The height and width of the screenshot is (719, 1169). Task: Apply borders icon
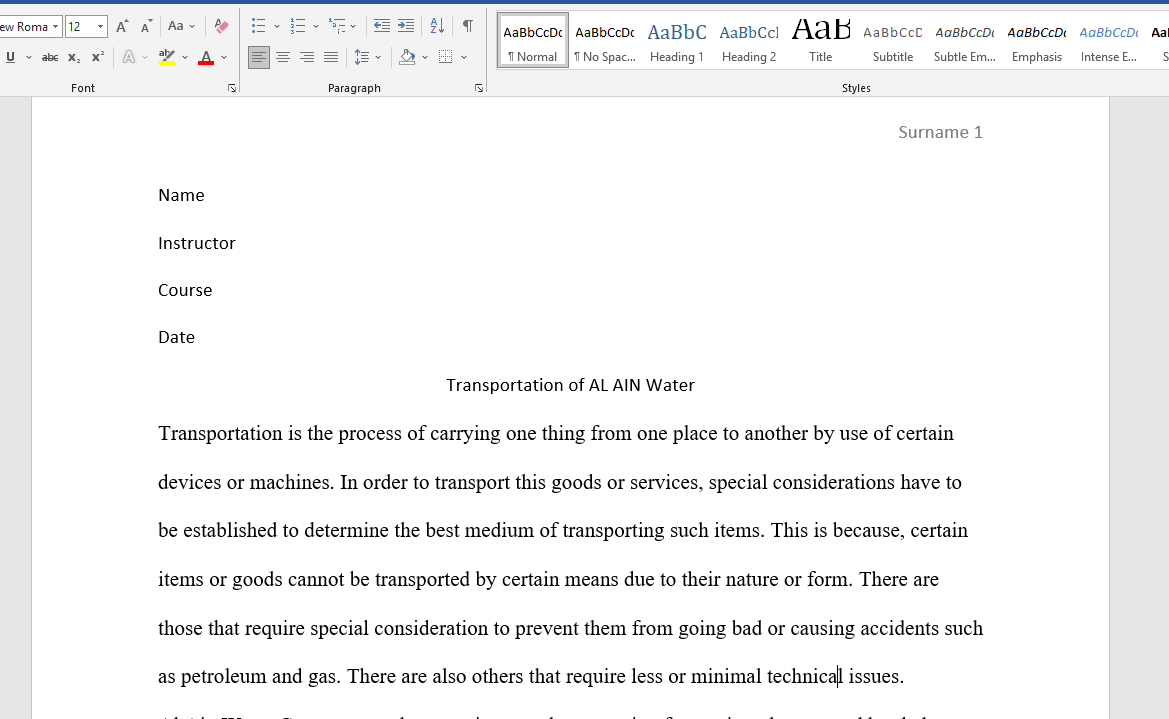click(446, 57)
